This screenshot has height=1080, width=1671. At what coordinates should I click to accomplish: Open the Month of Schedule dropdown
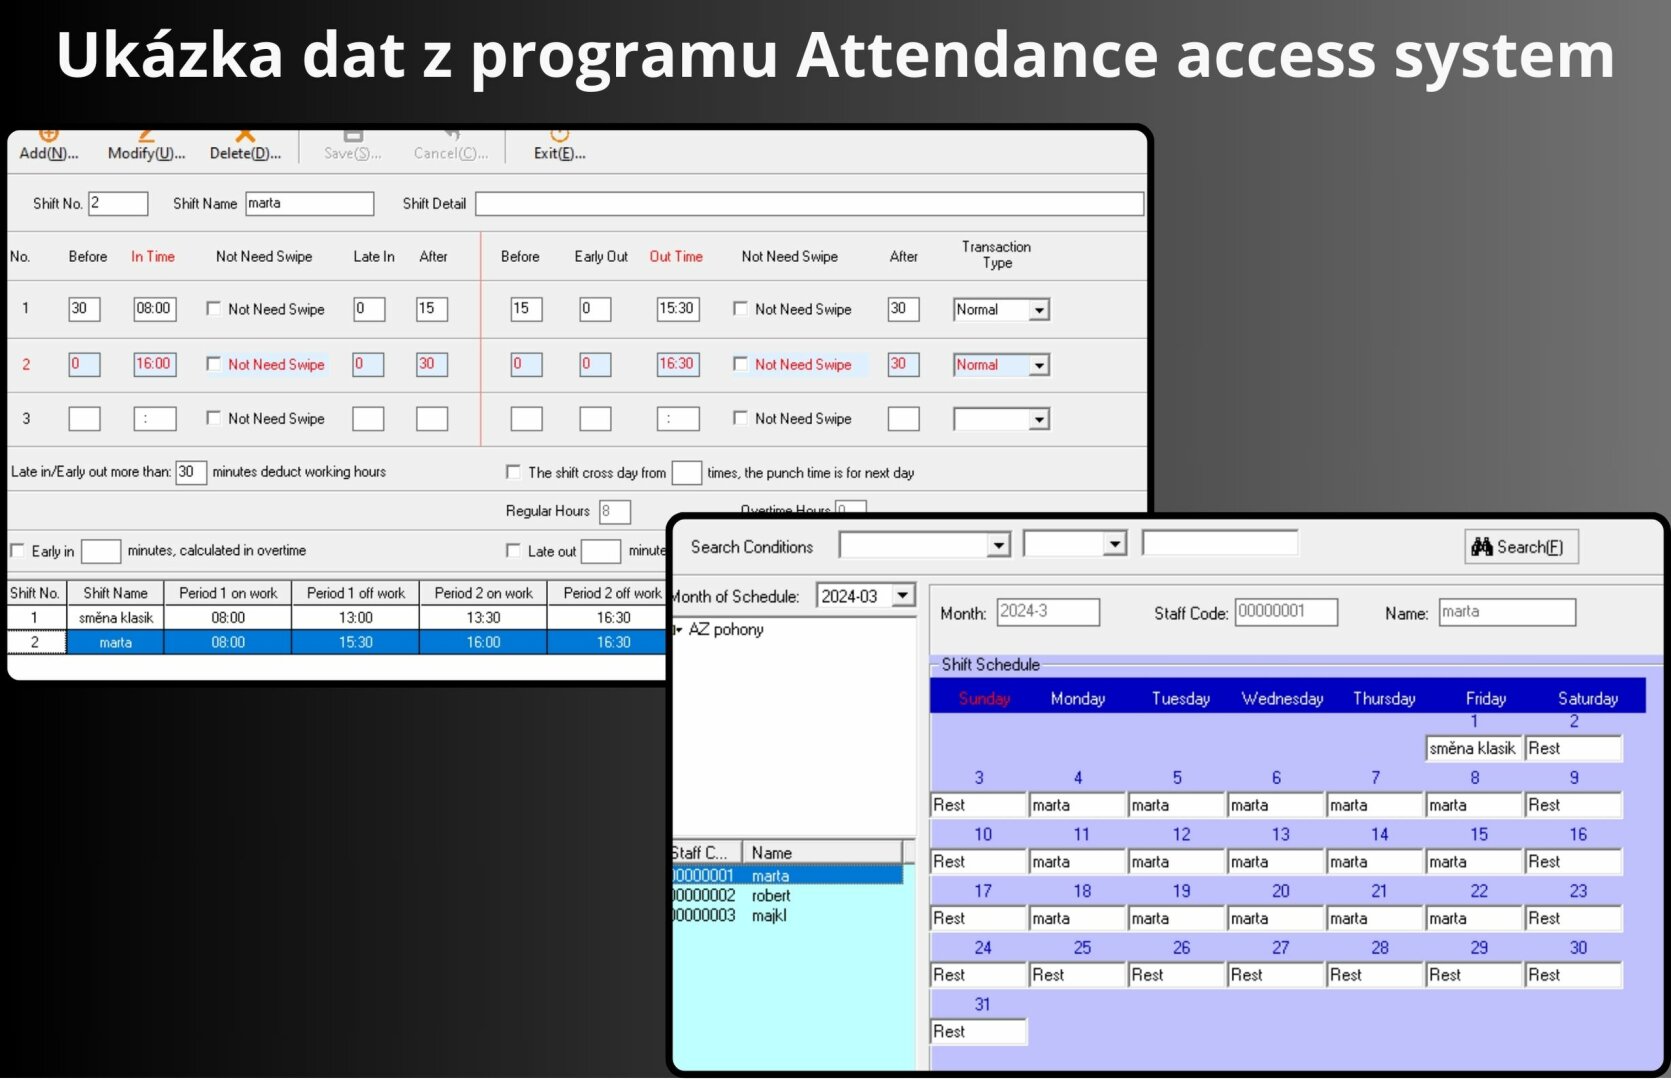coord(903,596)
